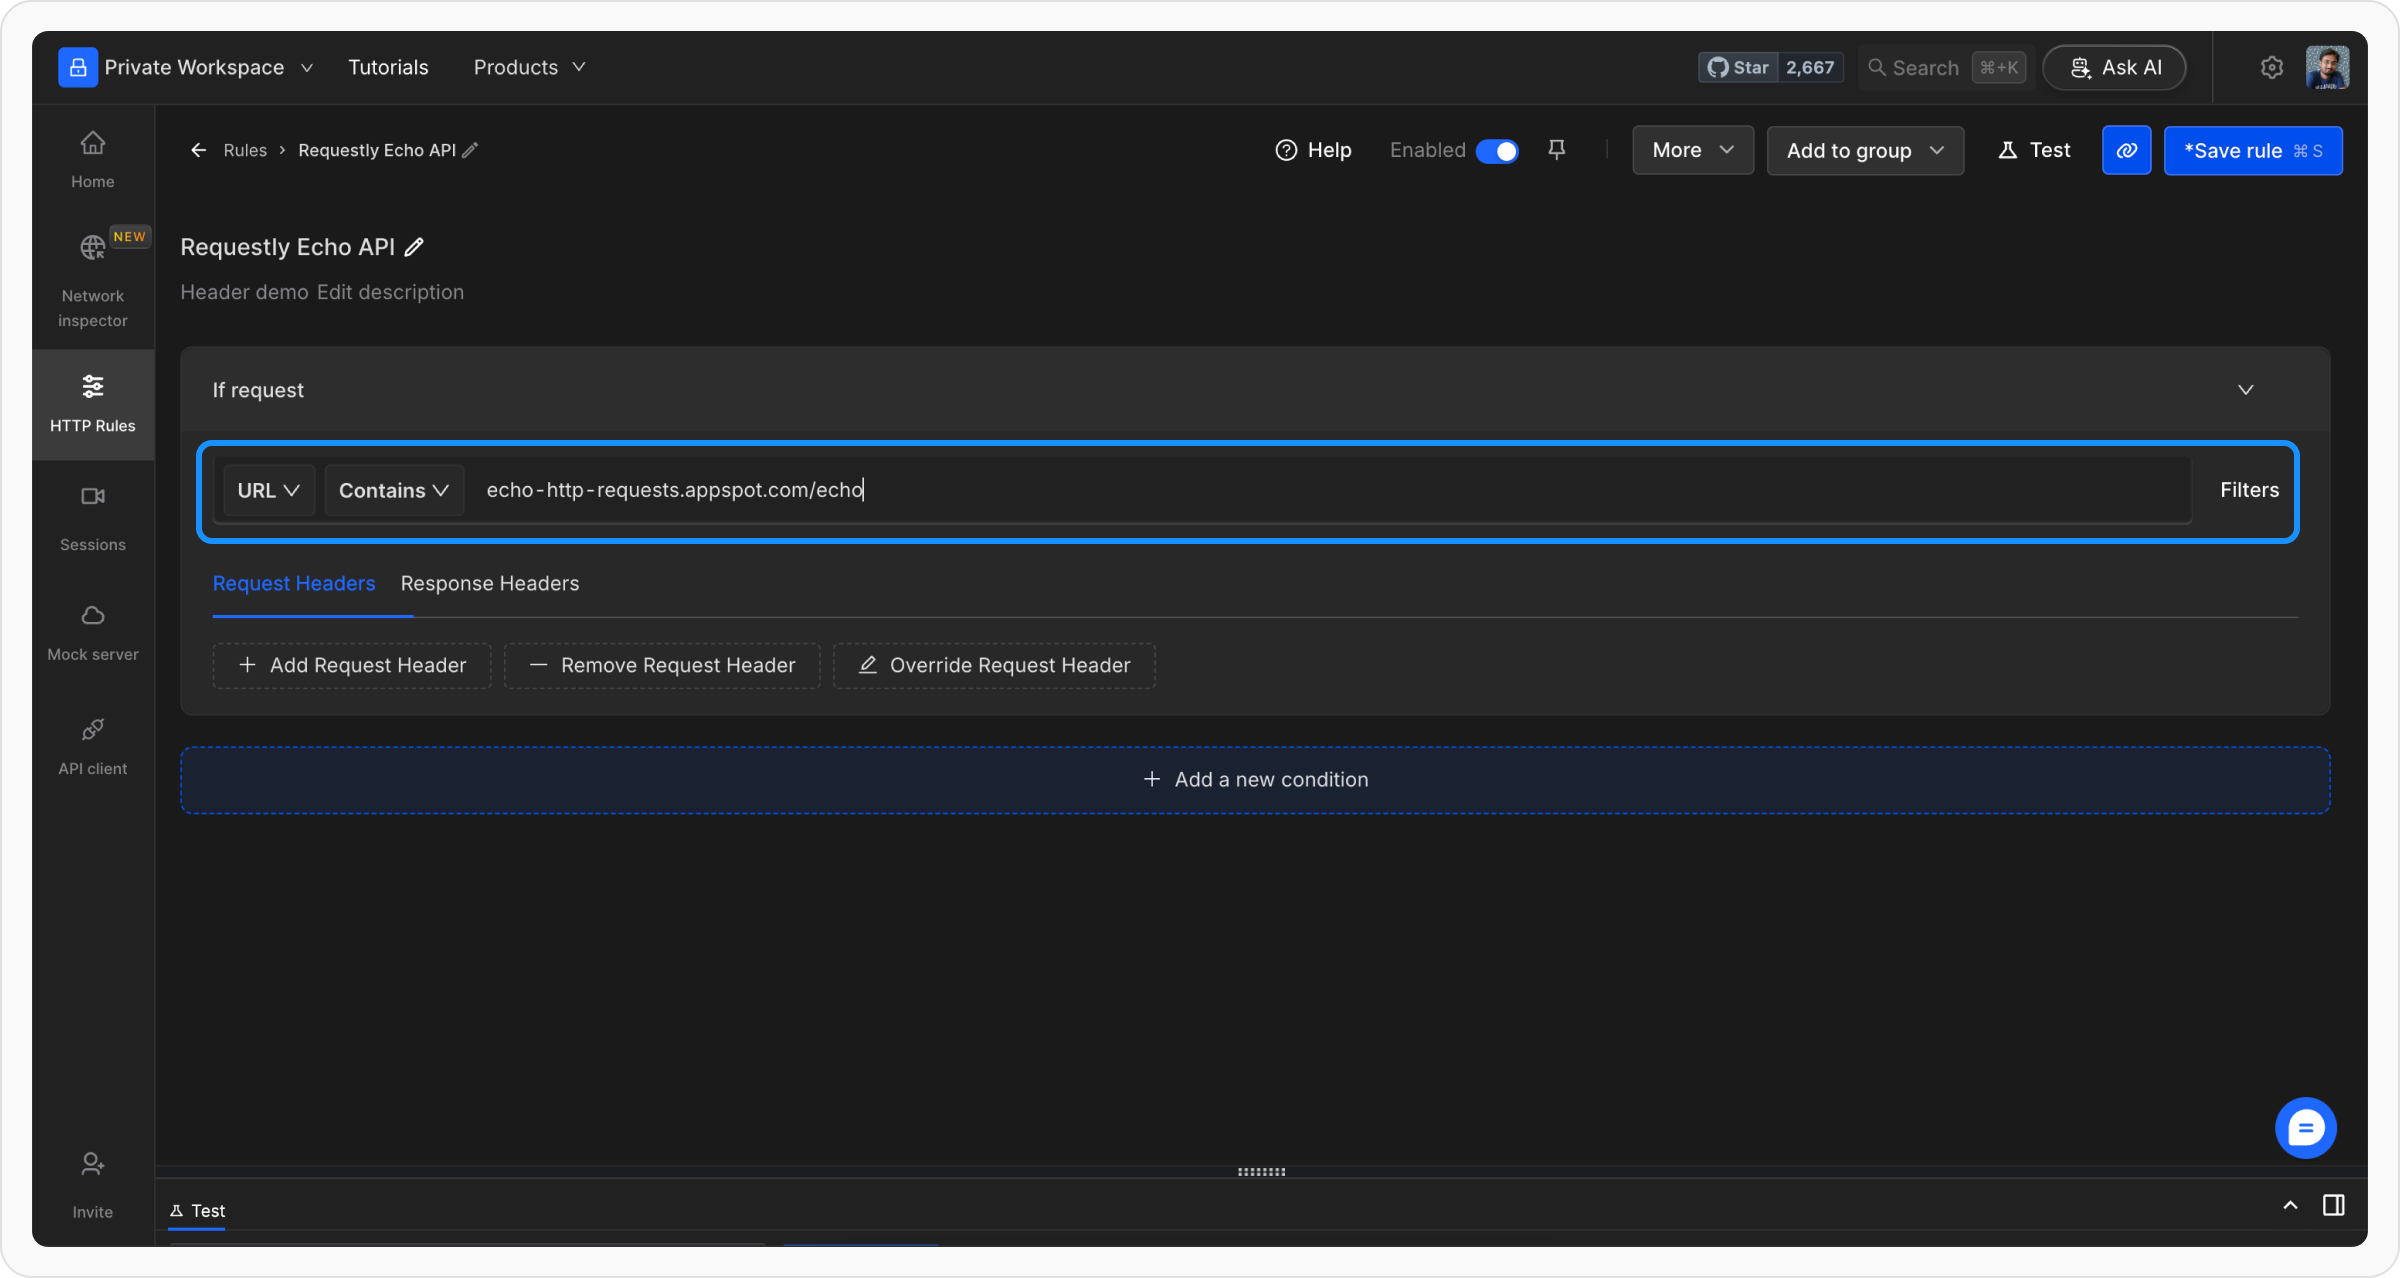Open the URL source dropdown
This screenshot has height=1278, width=2400.
coord(268,490)
